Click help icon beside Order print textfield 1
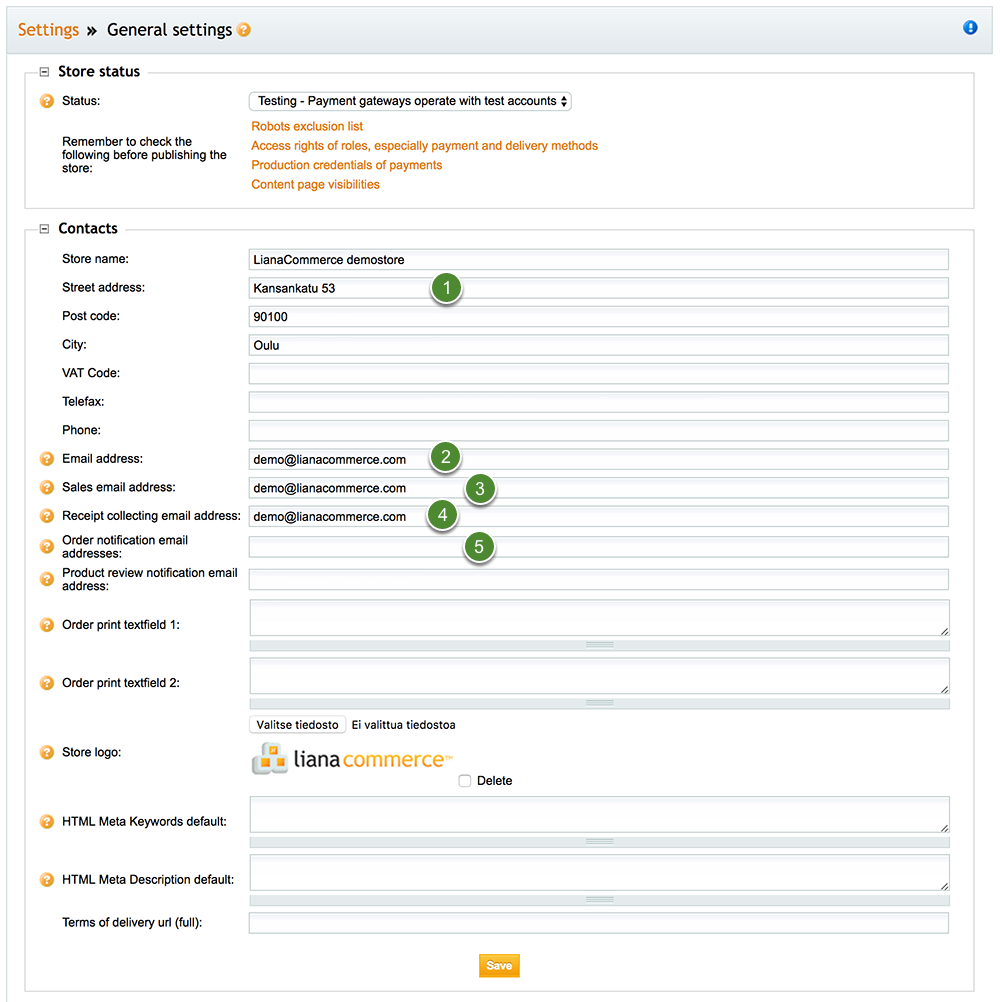This screenshot has width=1000, height=1002. [47, 625]
